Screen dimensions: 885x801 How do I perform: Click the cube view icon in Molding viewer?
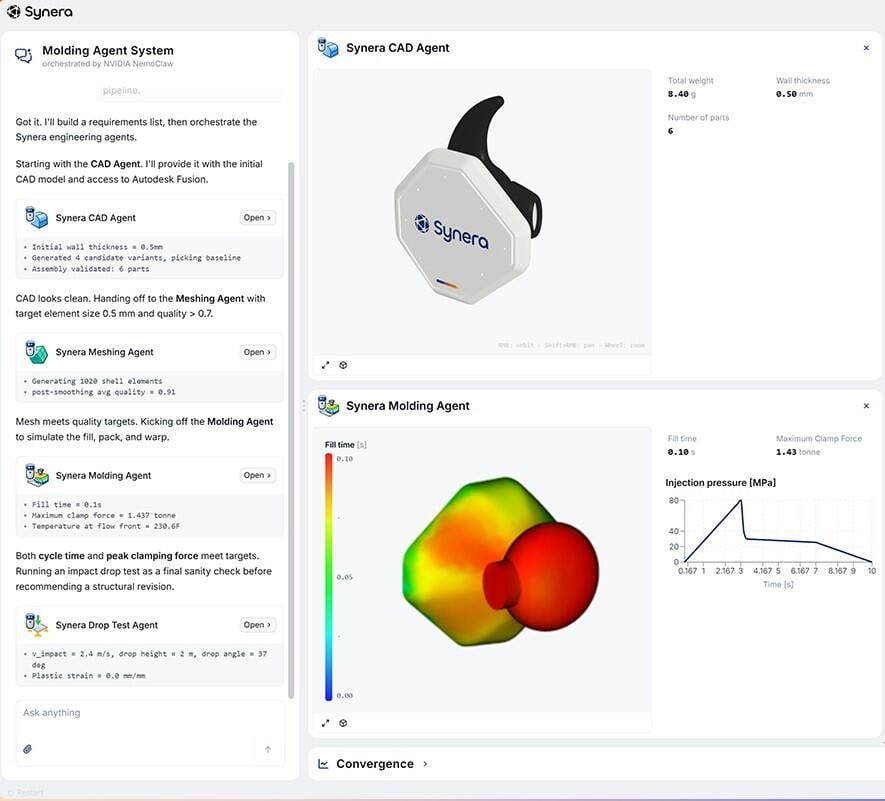(343, 723)
